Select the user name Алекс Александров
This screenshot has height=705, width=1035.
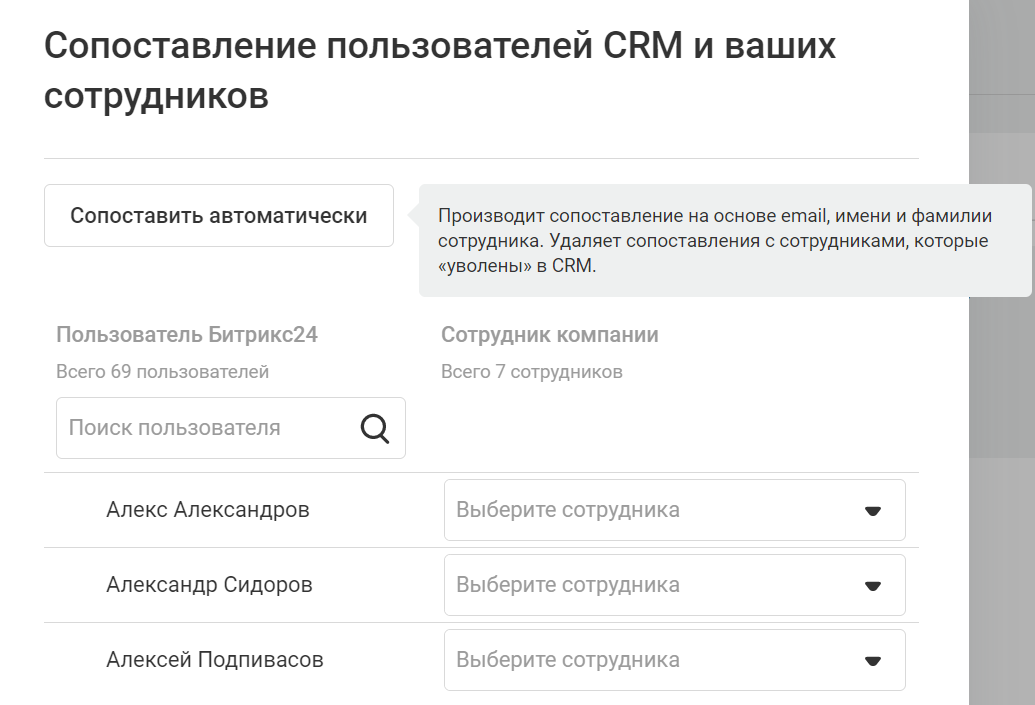[208, 510]
